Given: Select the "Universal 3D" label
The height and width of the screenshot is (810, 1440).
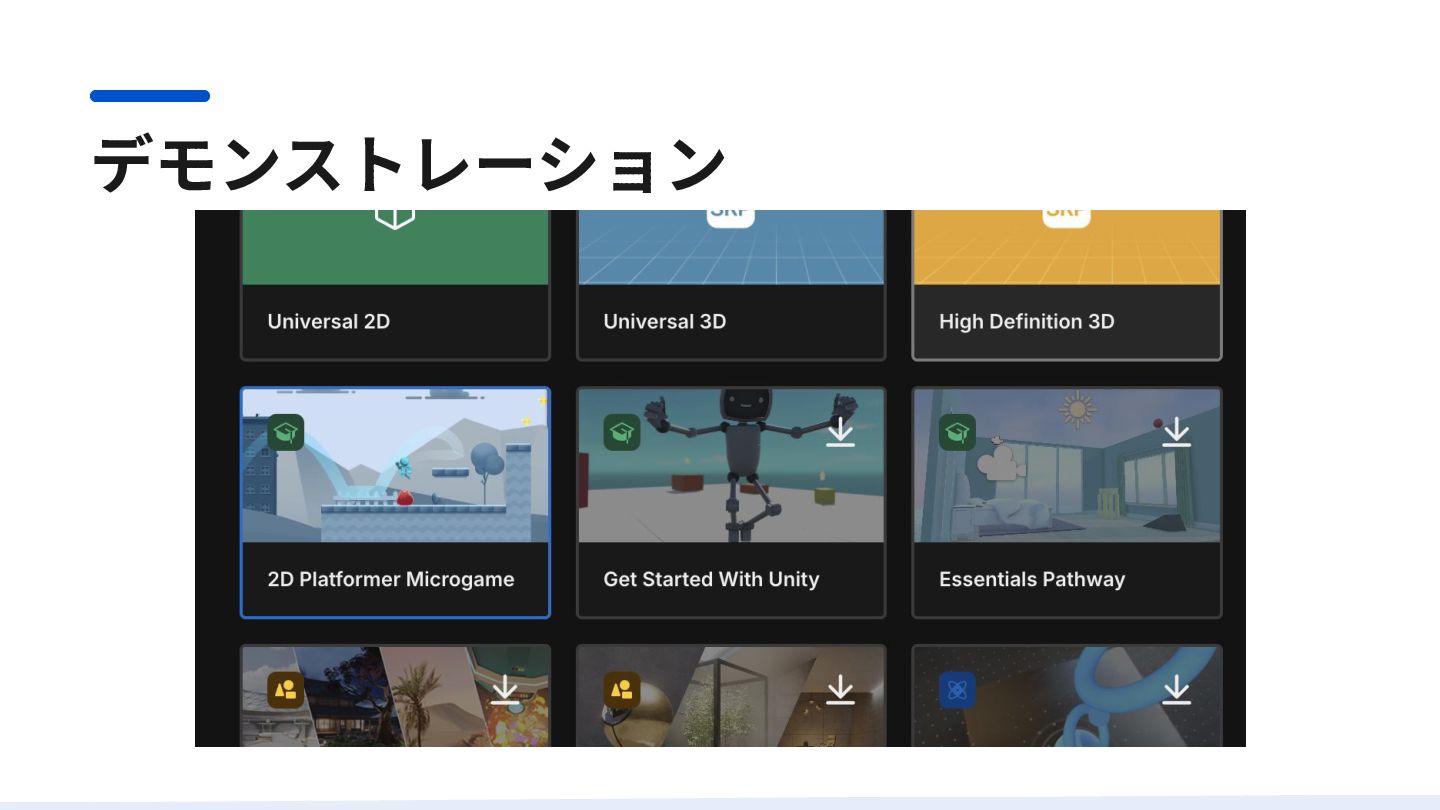Looking at the screenshot, I should [665, 322].
